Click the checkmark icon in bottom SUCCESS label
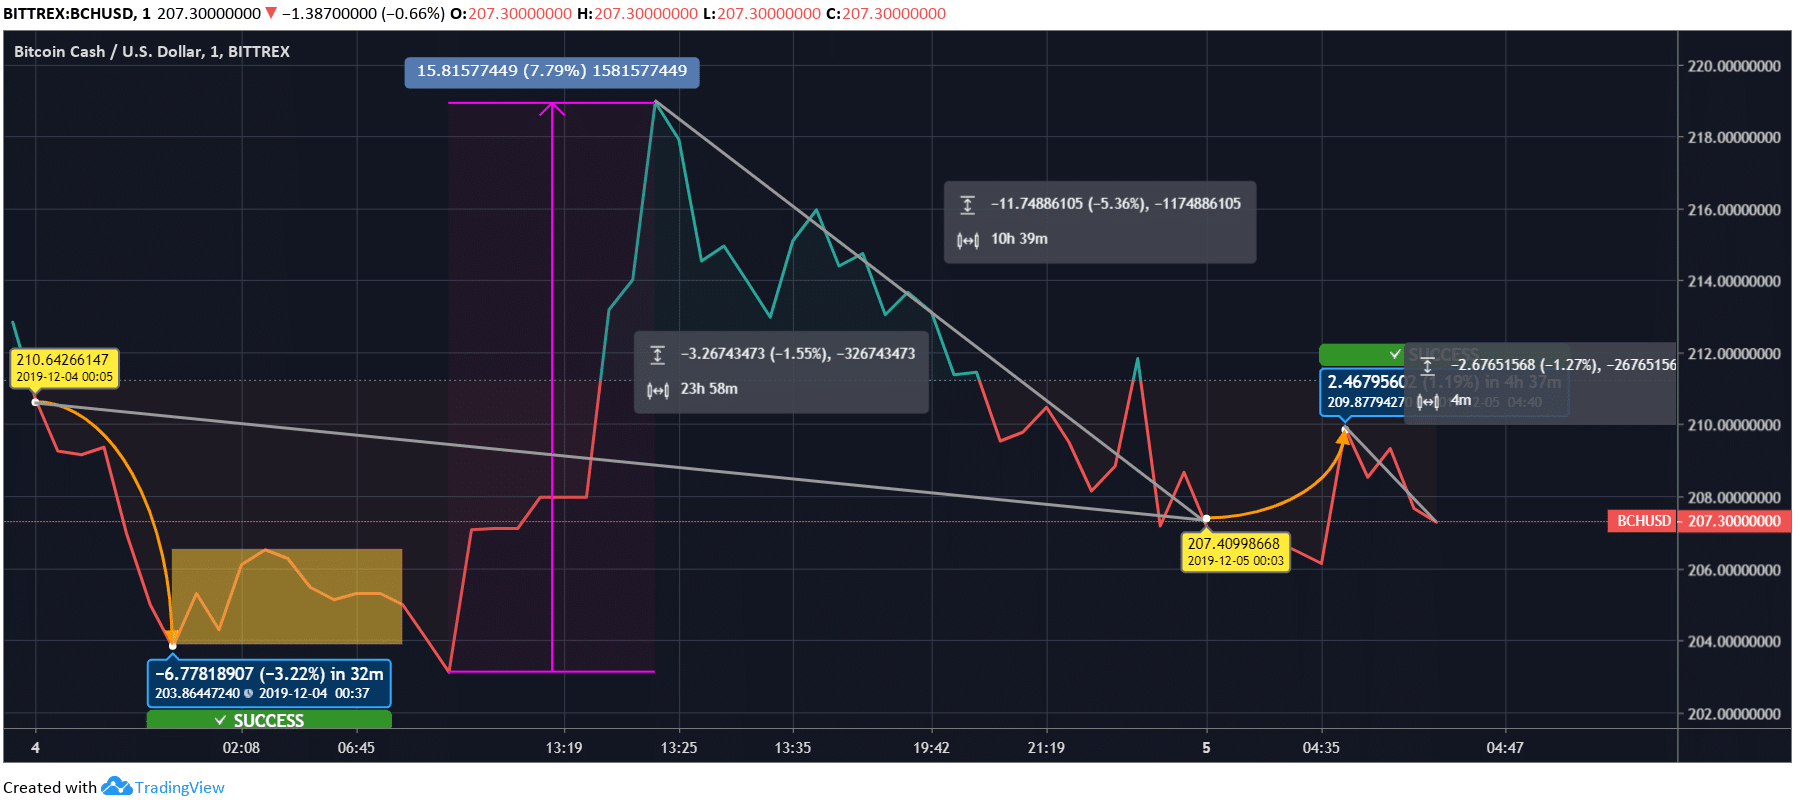The image size is (1800, 809). [220, 721]
